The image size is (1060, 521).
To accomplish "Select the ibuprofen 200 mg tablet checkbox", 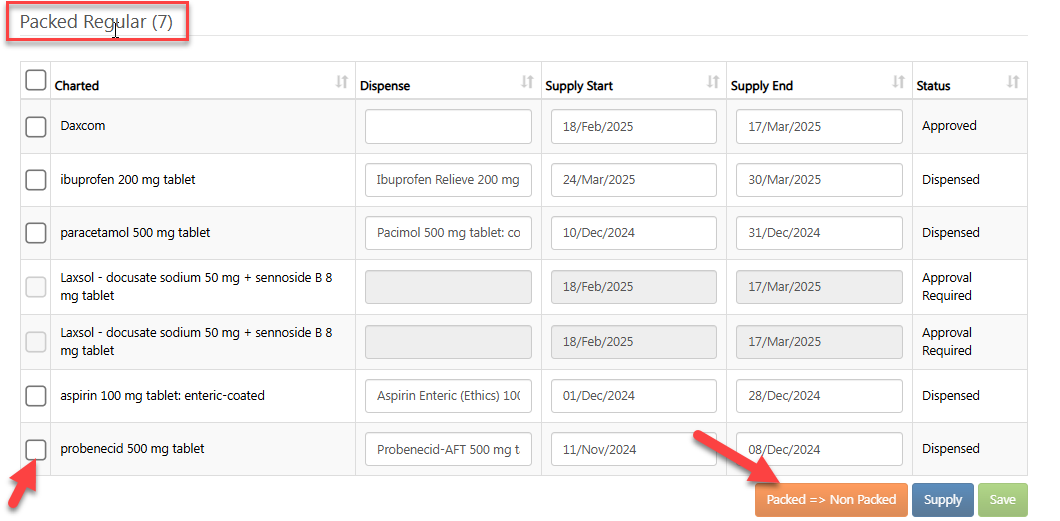I will (x=36, y=180).
